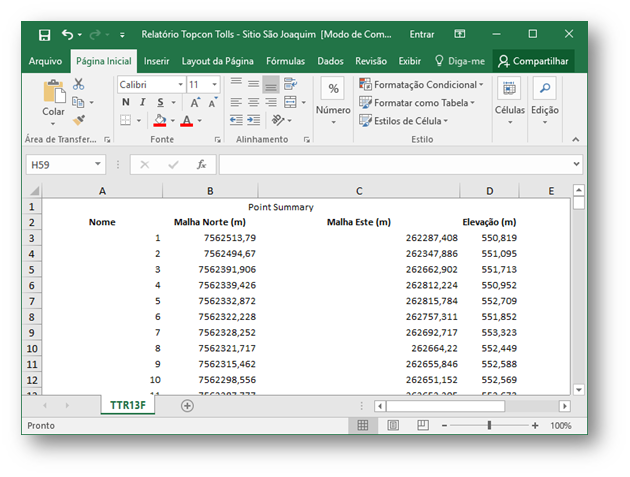630x477 pixels.
Task: Click the Cut scissors icon
Action: coord(79,85)
